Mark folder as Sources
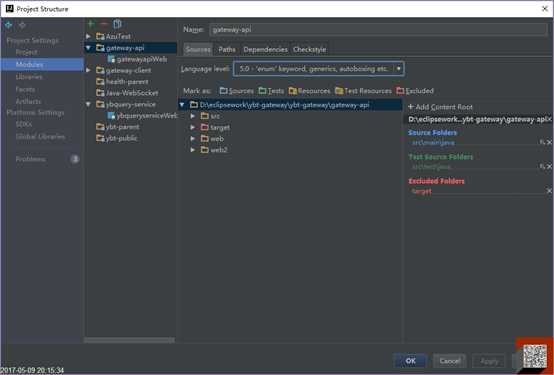 [236, 91]
